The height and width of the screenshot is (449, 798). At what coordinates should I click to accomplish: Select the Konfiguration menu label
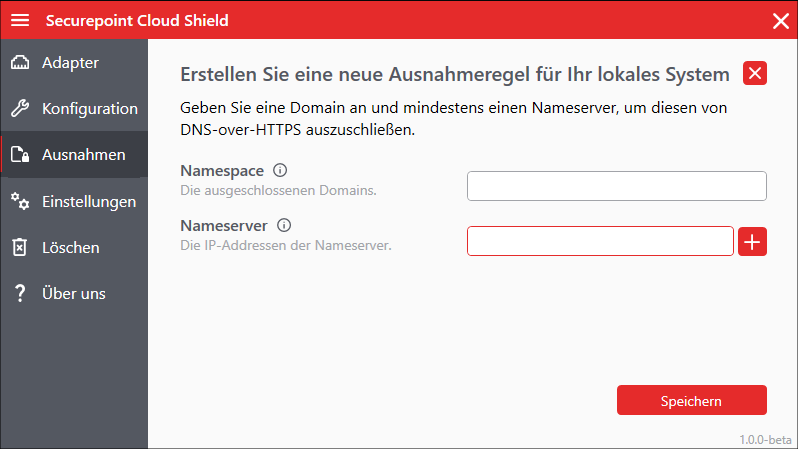(90, 109)
